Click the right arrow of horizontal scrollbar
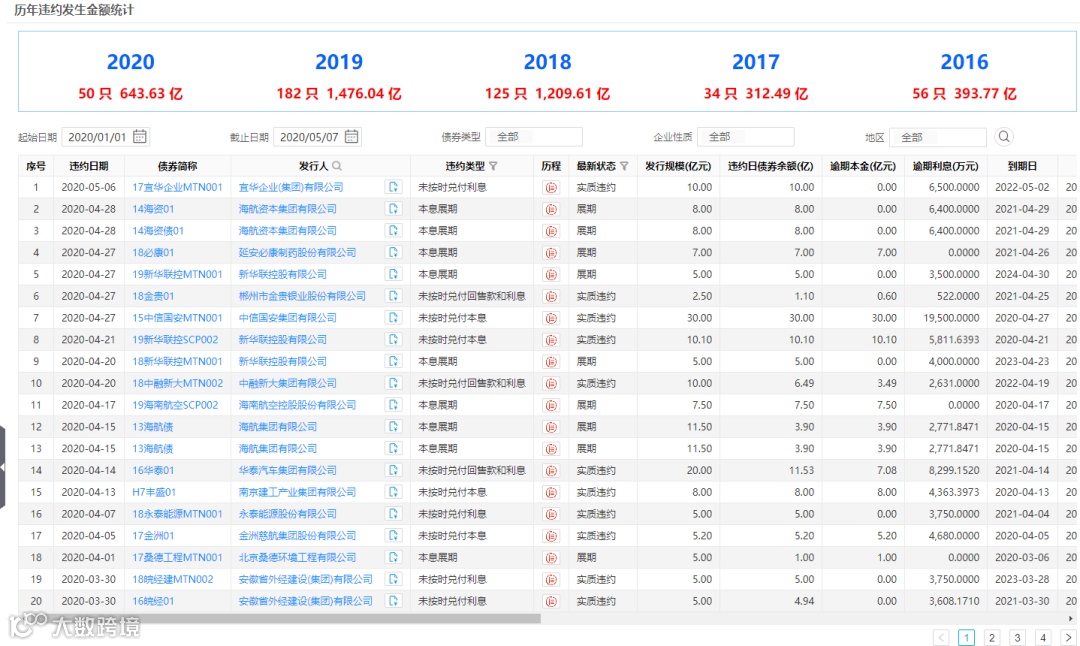The height and width of the screenshot is (646, 1080). click(1070, 618)
